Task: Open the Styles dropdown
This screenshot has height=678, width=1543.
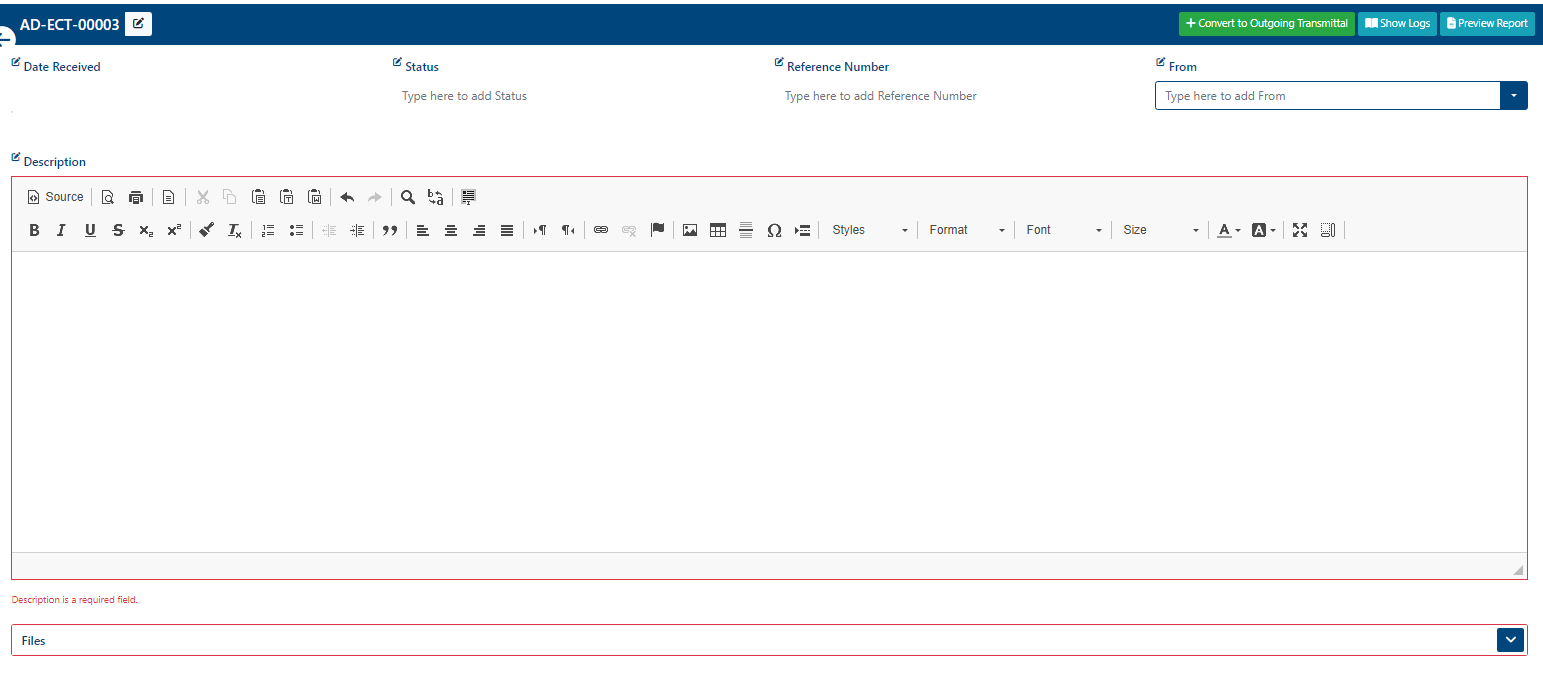Action: (x=870, y=230)
